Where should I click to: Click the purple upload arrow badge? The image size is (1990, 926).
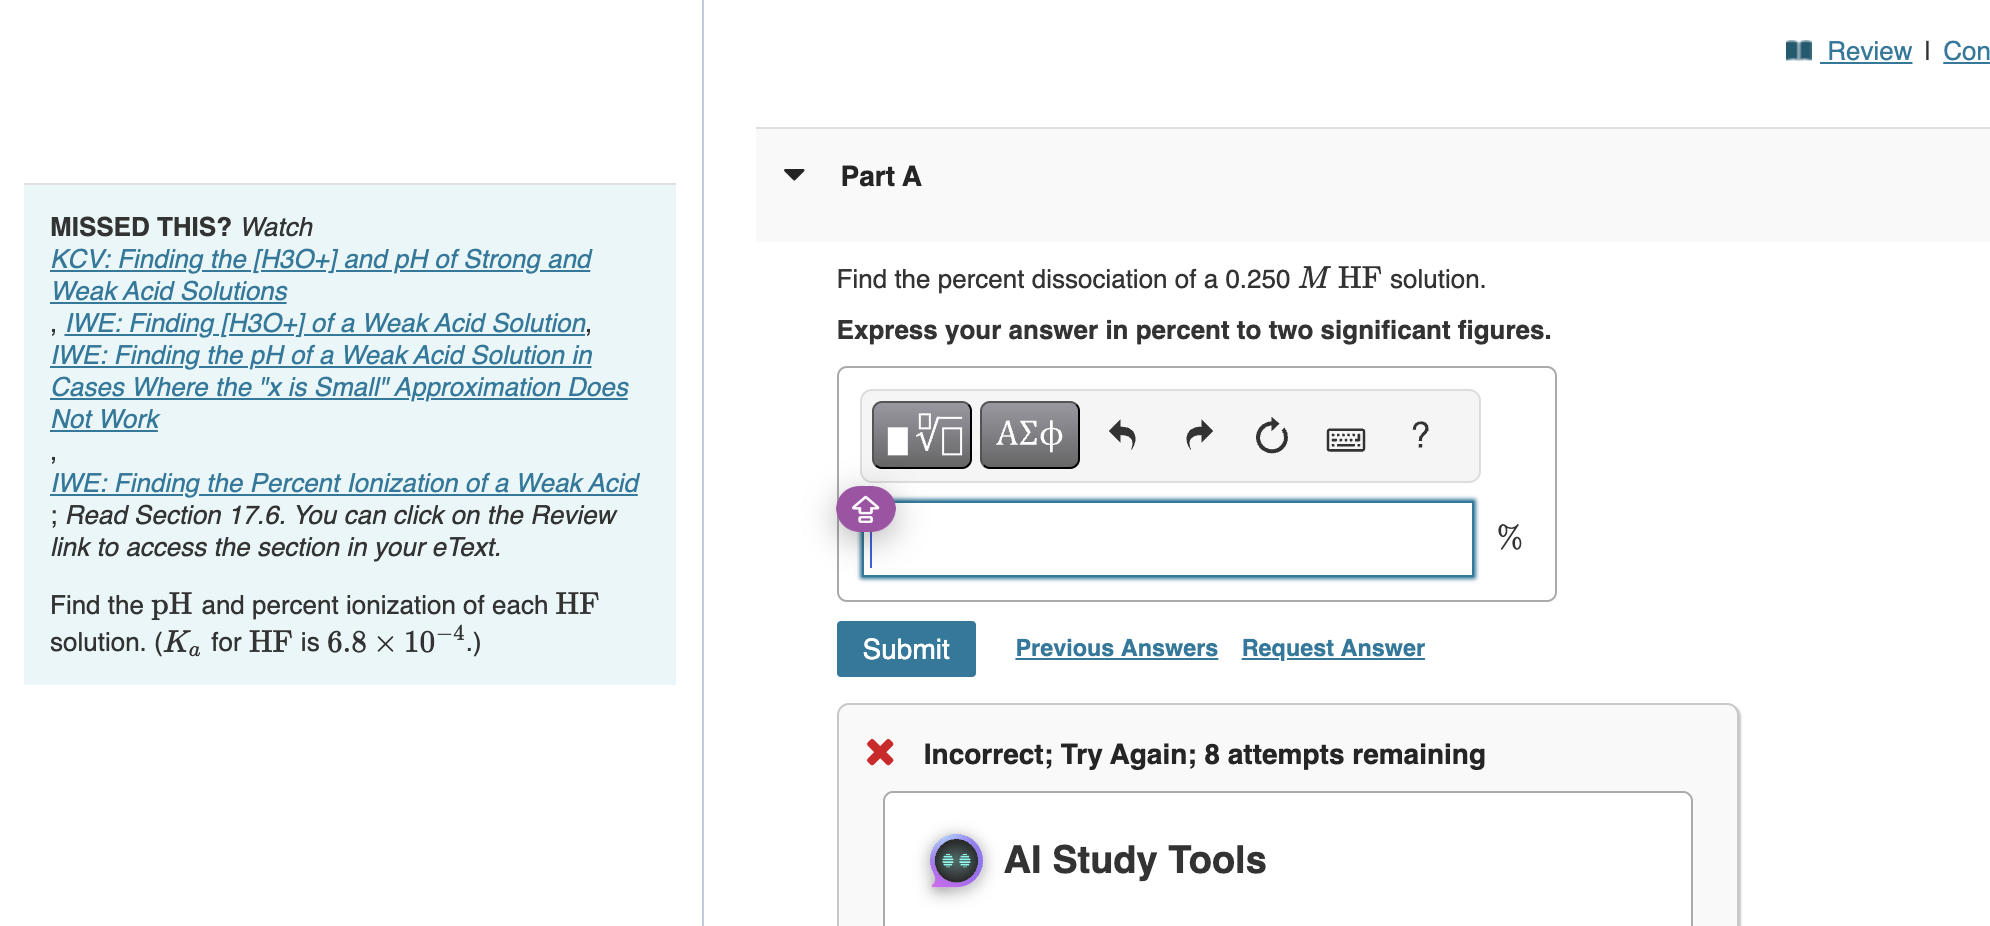864,508
